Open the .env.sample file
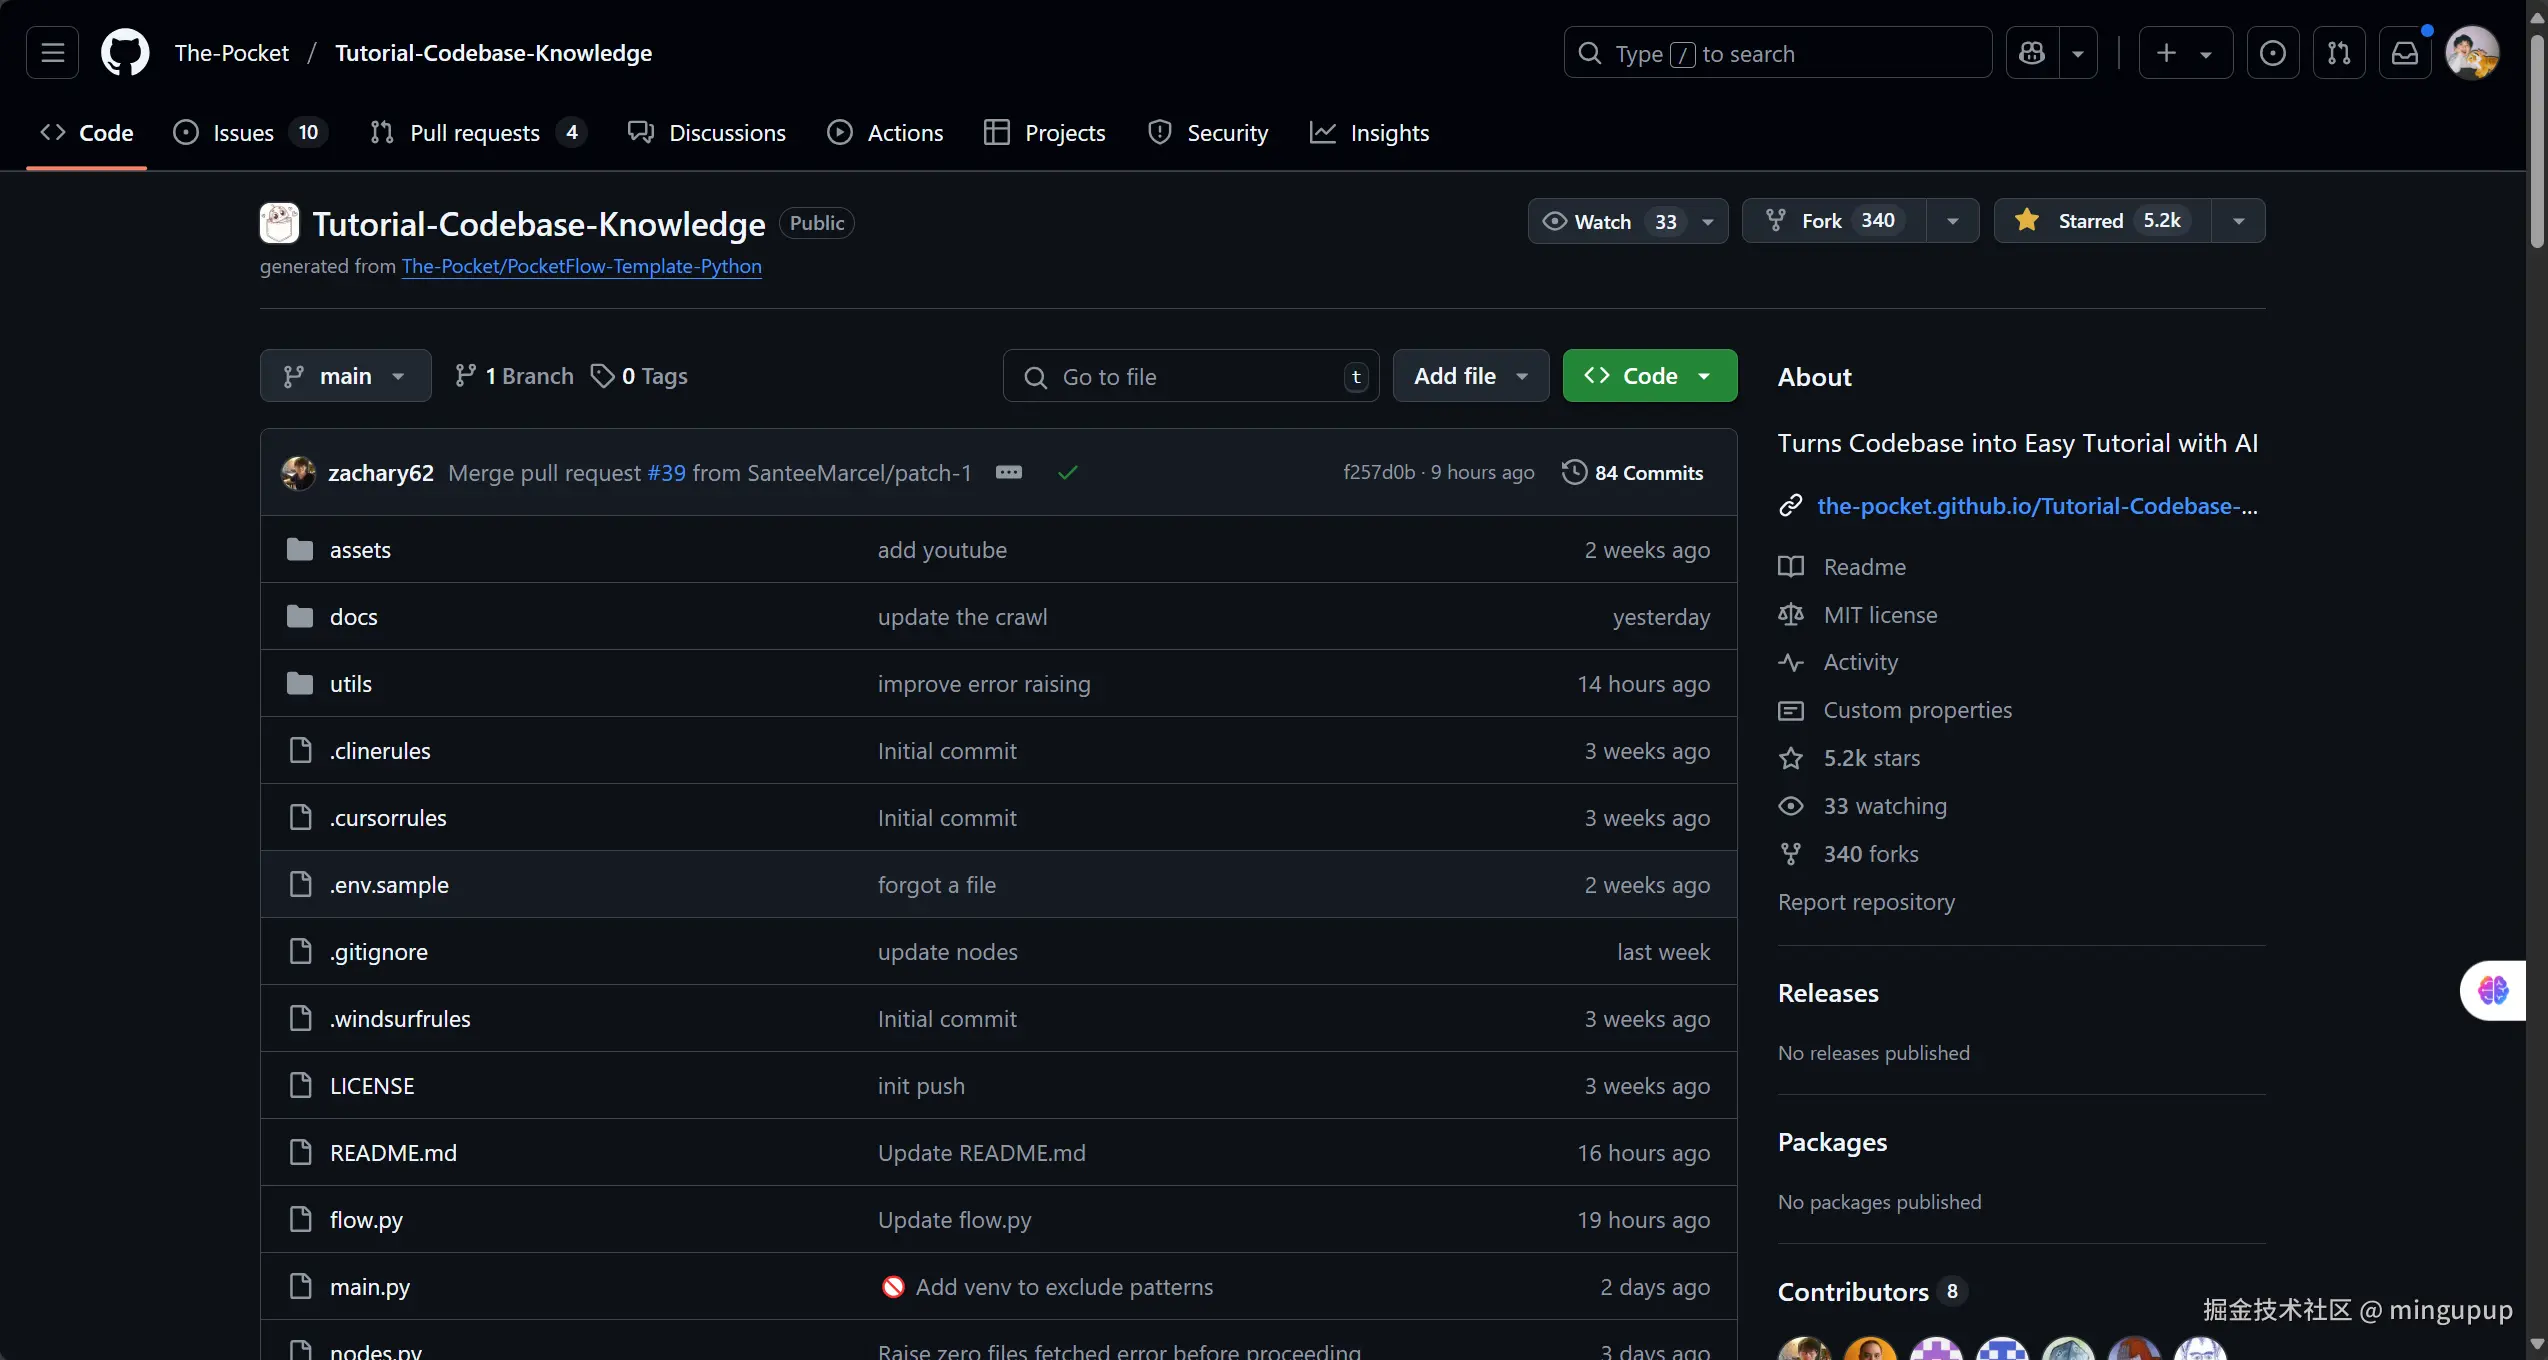The width and height of the screenshot is (2548, 1360). point(389,884)
